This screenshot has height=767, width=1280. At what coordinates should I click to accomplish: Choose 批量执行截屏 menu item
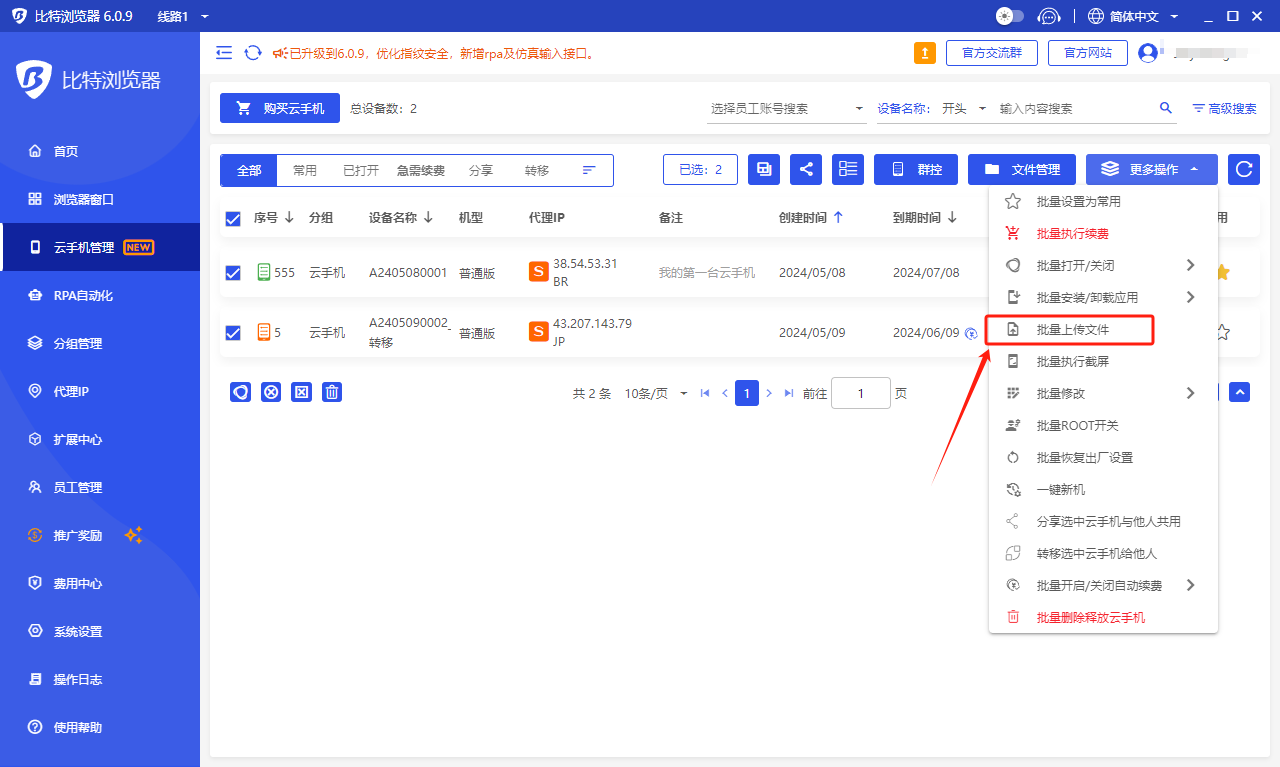[x=1103, y=361]
